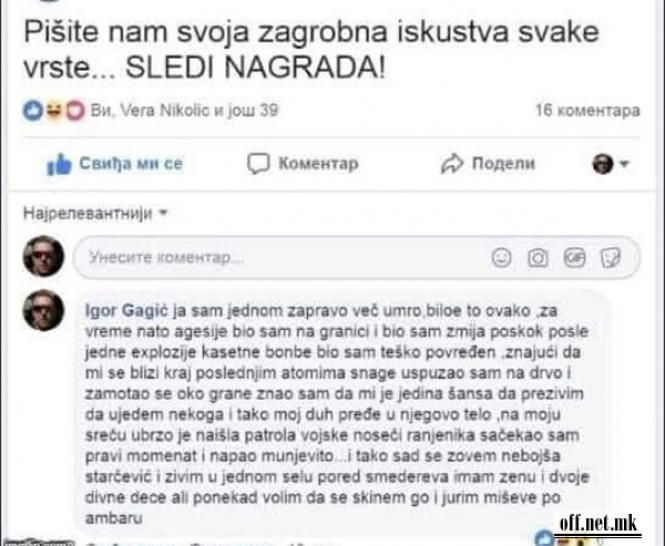Image resolution: width=665 pixels, height=546 pixels.
Task: Open the sticker picker icon
Action: point(611,258)
